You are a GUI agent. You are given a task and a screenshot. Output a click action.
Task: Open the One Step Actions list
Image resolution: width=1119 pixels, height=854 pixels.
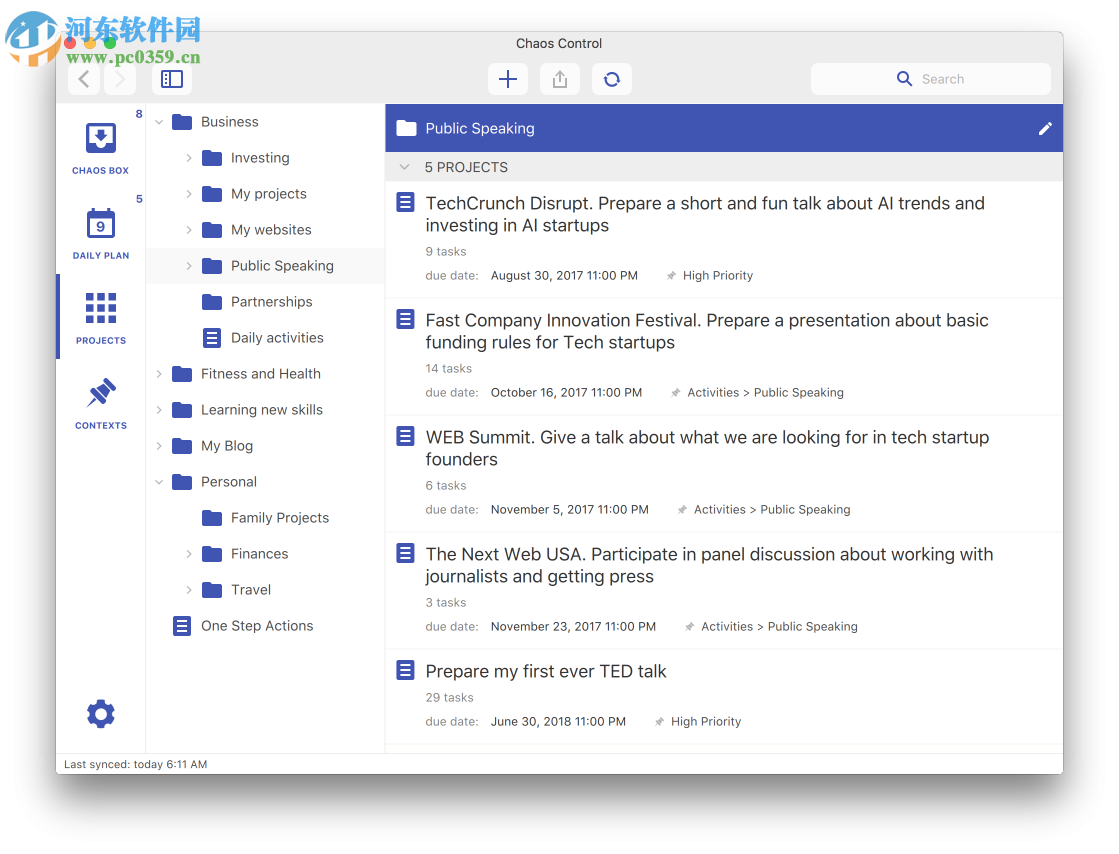pyautogui.click(x=257, y=625)
